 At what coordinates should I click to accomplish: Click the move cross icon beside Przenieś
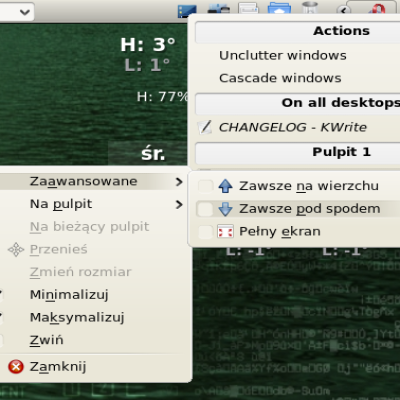16,249
